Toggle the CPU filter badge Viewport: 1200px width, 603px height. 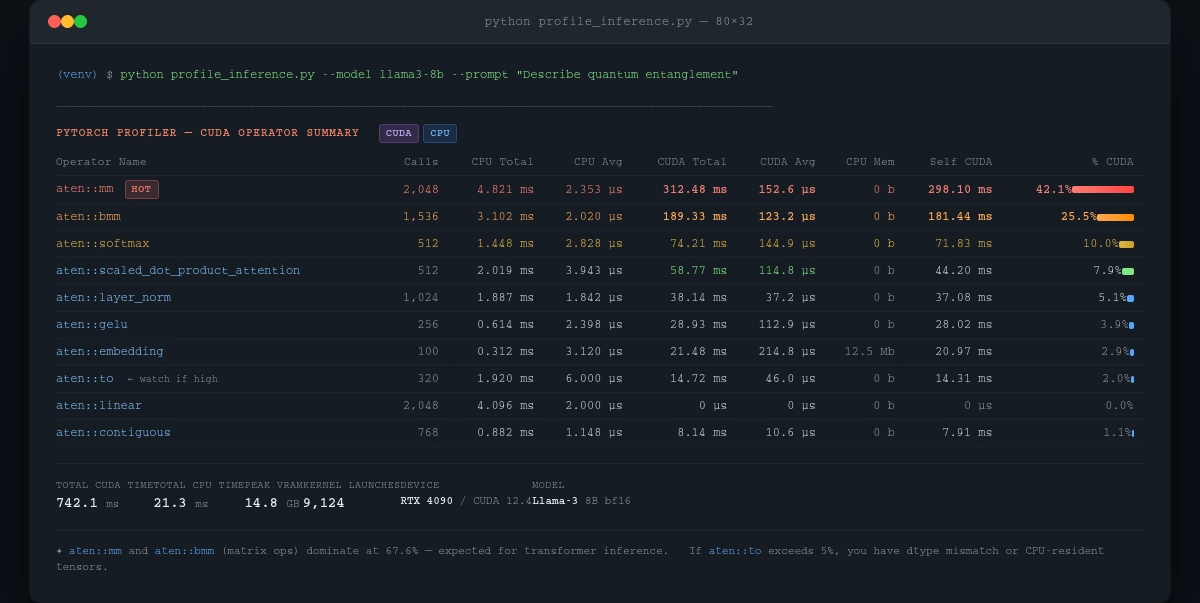440,133
